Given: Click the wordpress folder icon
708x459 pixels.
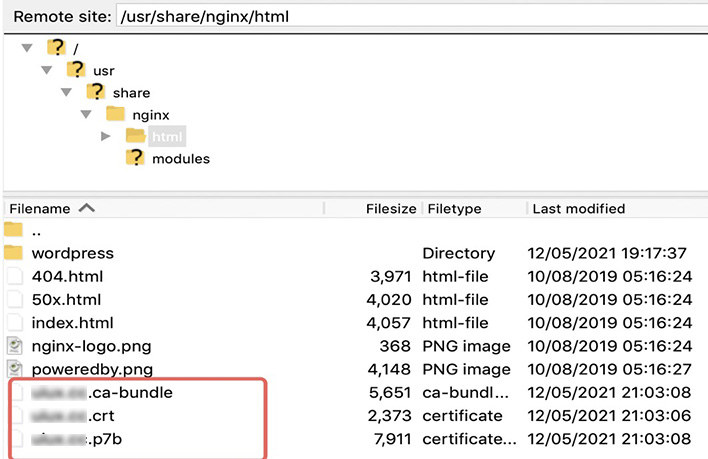Looking at the screenshot, I should pos(14,253).
